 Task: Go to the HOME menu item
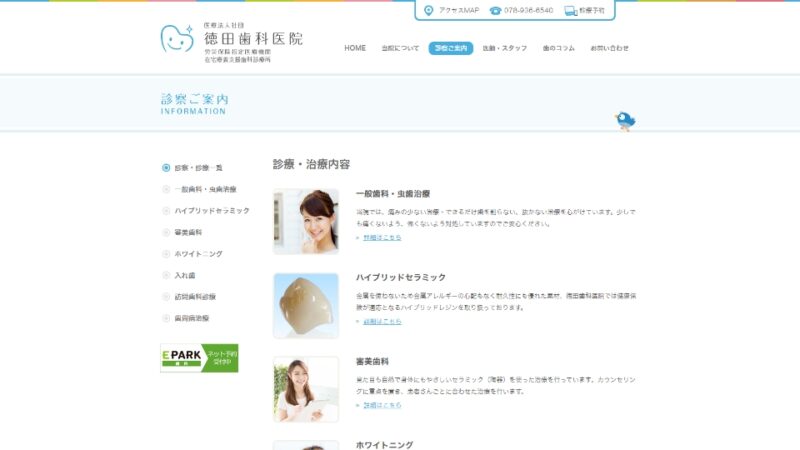(x=355, y=48)
